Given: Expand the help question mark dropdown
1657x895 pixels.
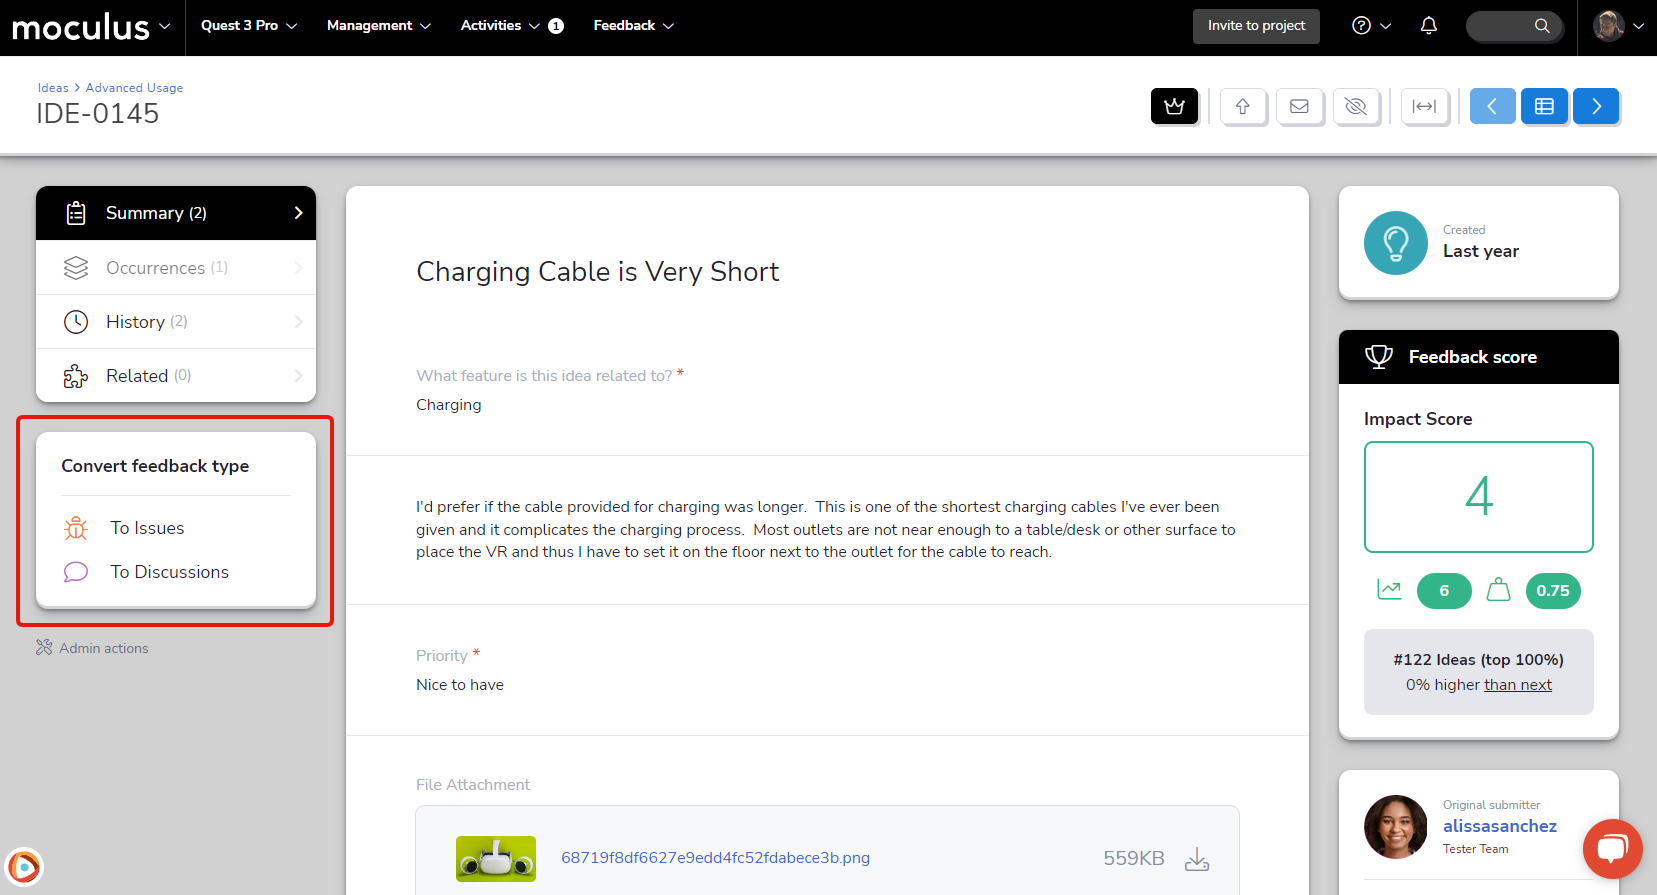Looking at the screenshot, I should [1371, 26].
